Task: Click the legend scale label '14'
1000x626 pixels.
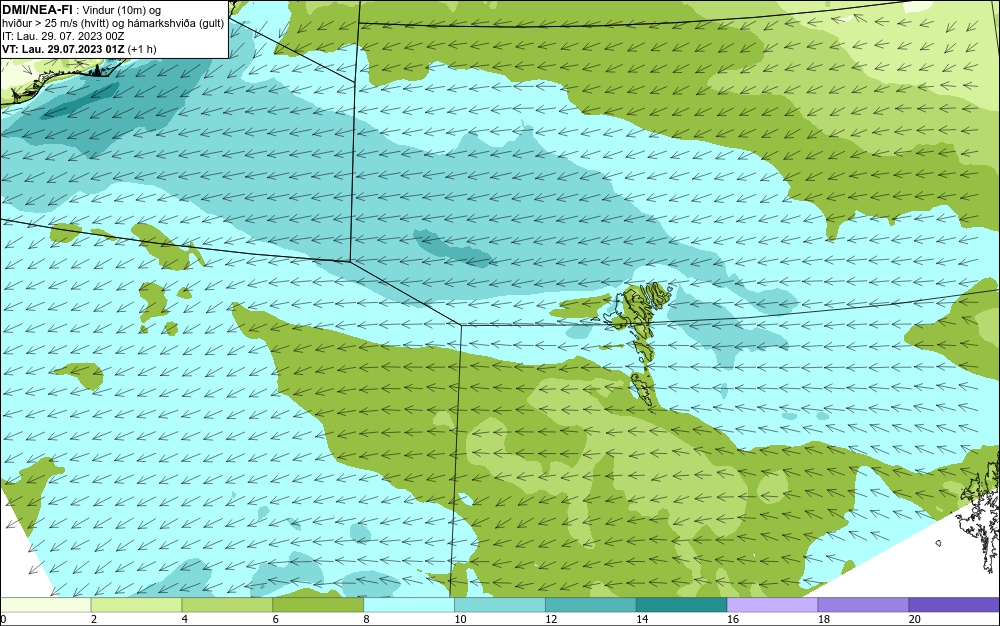Action: 642,619
